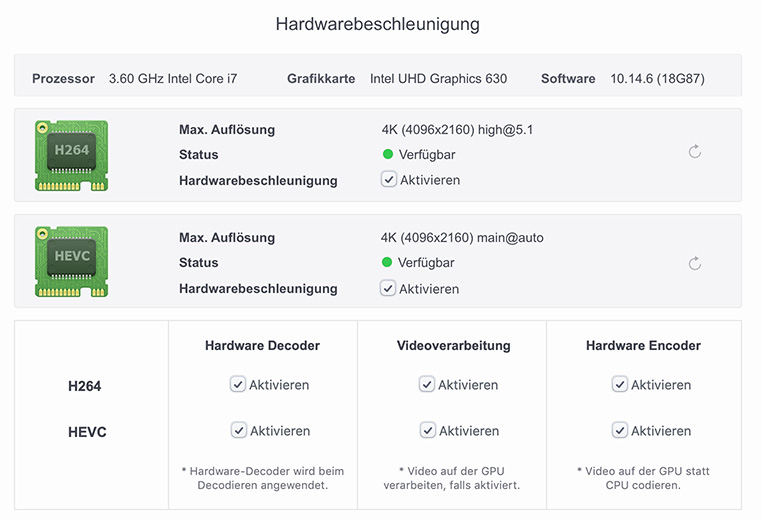Click the Videoverarbeitung column header
This screenshot has height=520, width=762.
tap(453, 346)
